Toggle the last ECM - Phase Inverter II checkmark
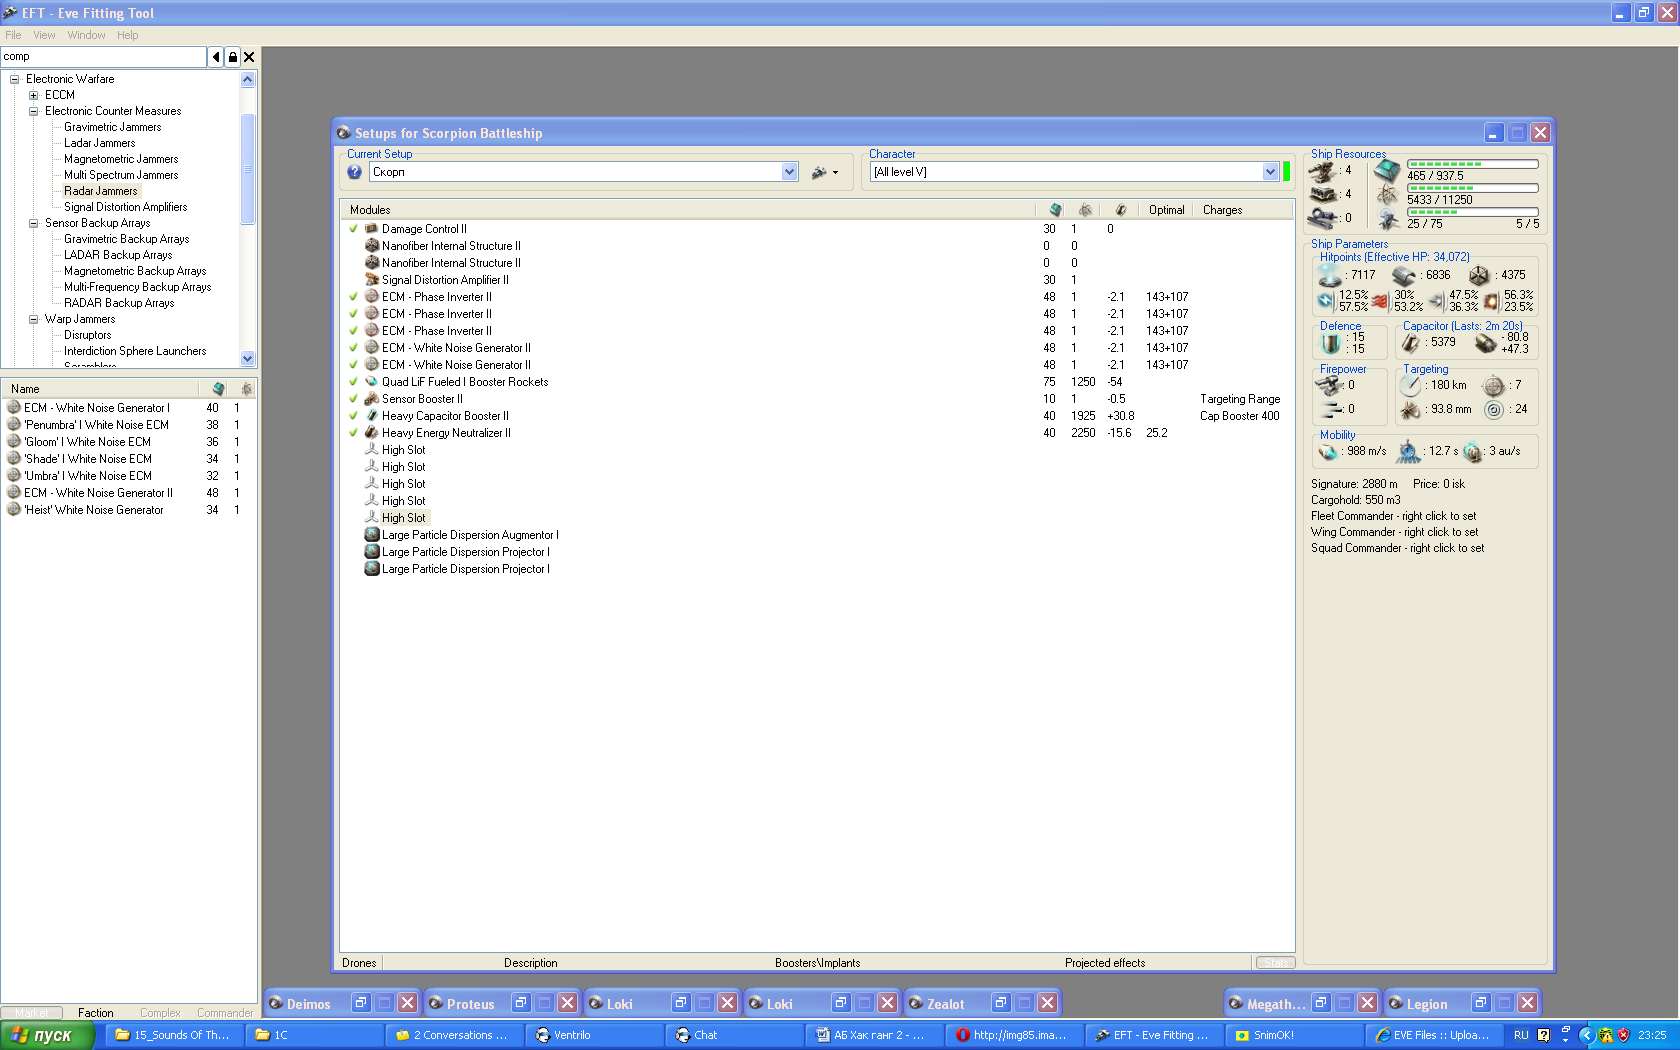 tap(353, 331)
